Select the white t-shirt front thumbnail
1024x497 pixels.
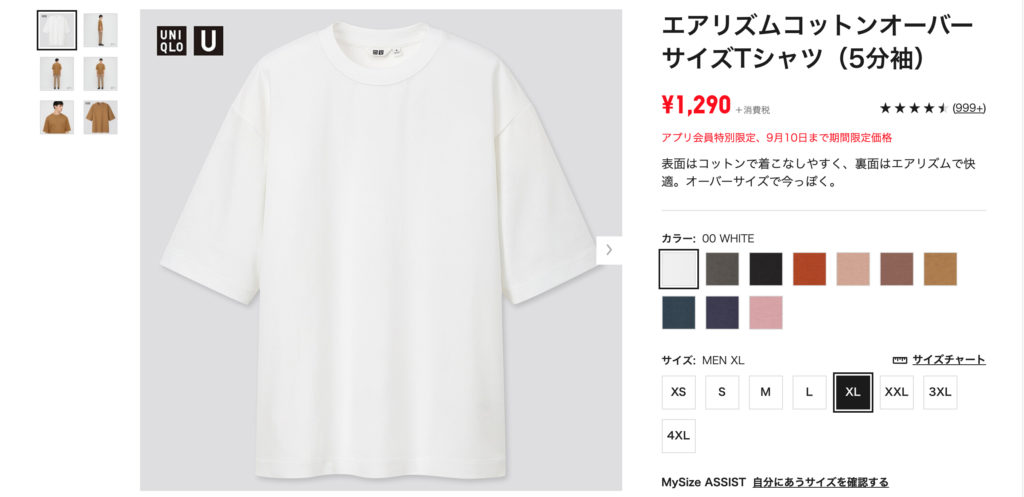57,30
